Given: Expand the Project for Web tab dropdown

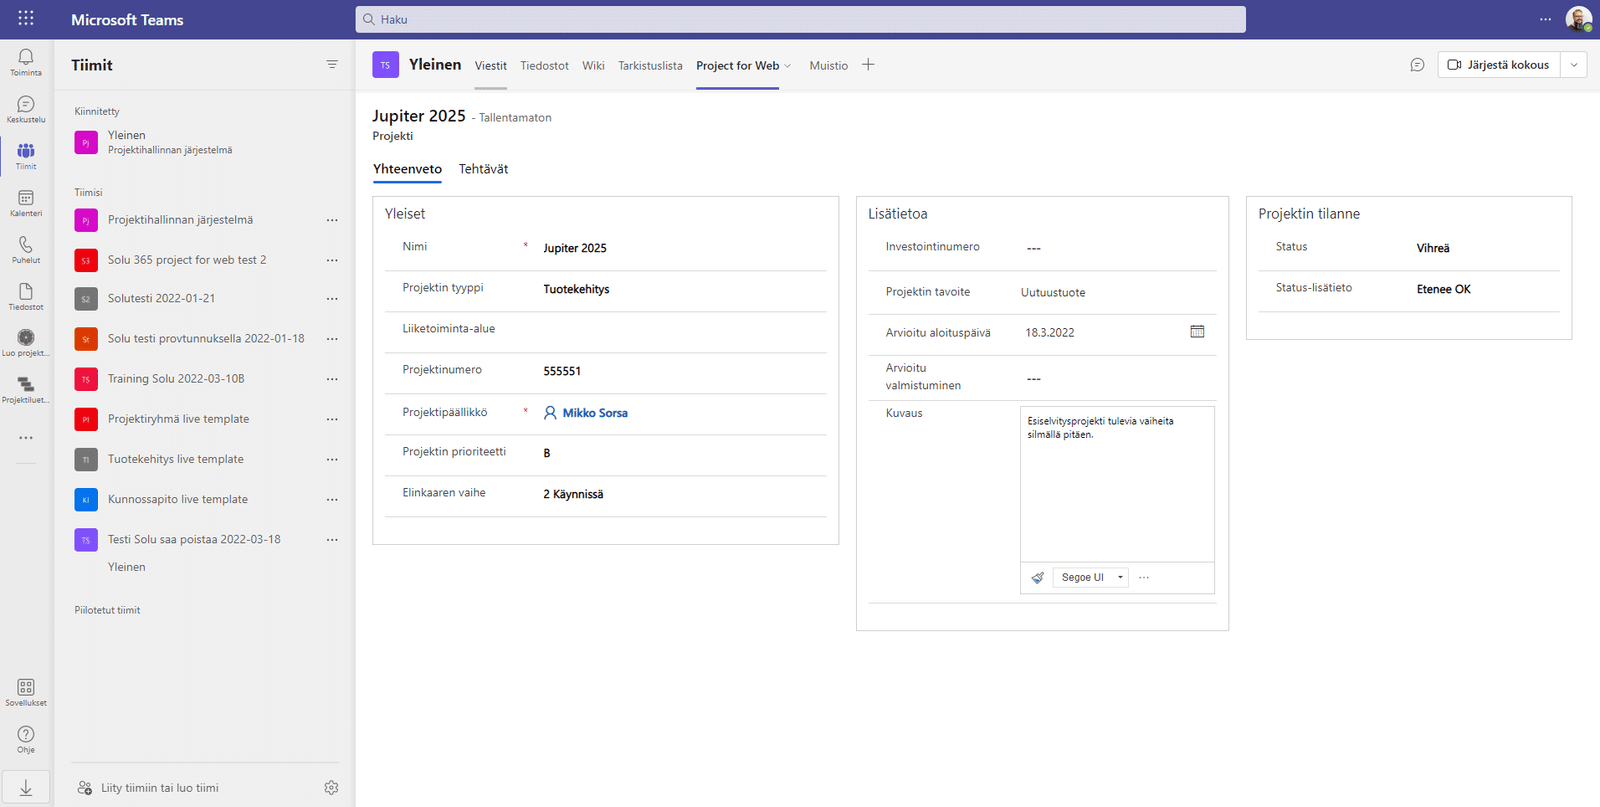Looking at the screenshot, I should 788,66.
